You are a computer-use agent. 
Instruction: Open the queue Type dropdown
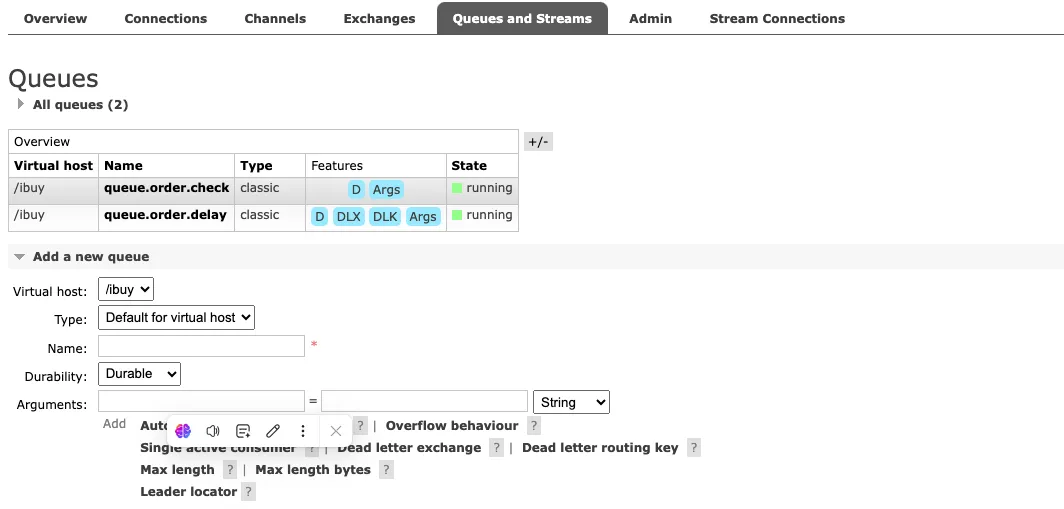pyautogui.click(x=177, y=318)
